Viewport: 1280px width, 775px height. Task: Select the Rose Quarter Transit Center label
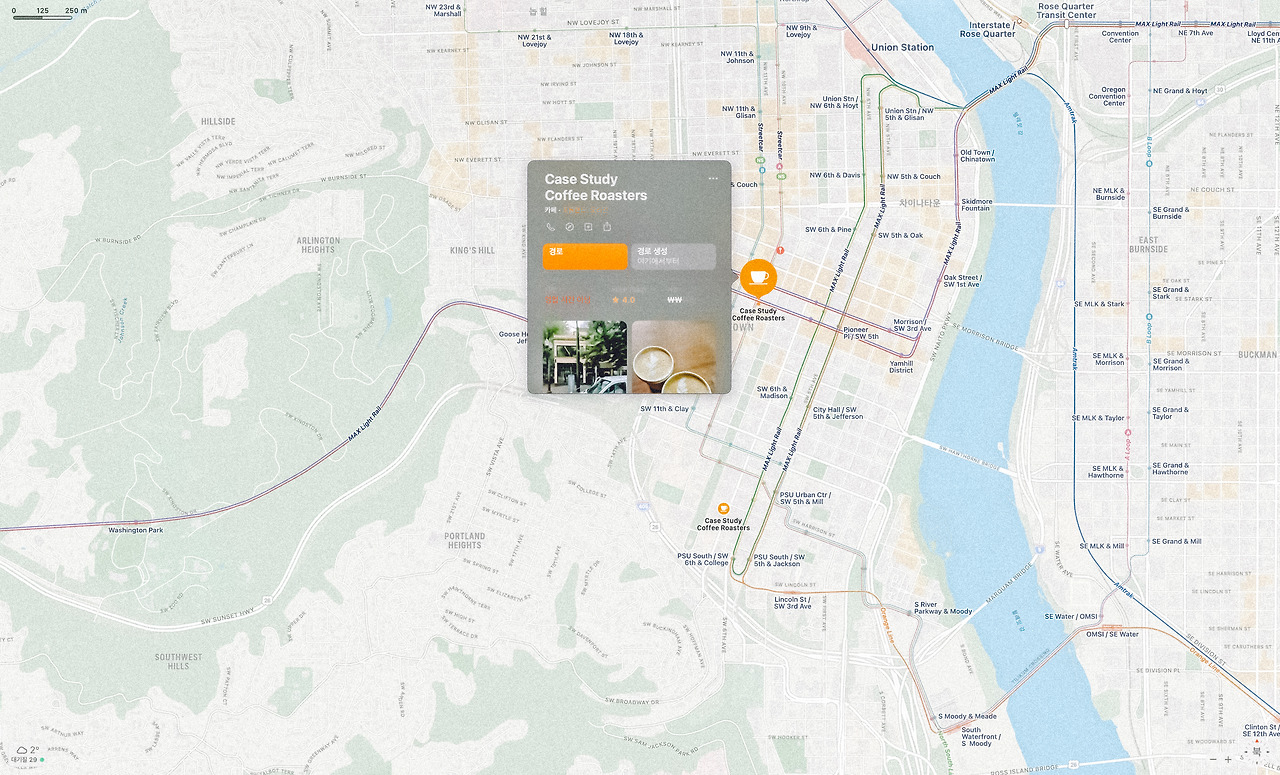1067,11
